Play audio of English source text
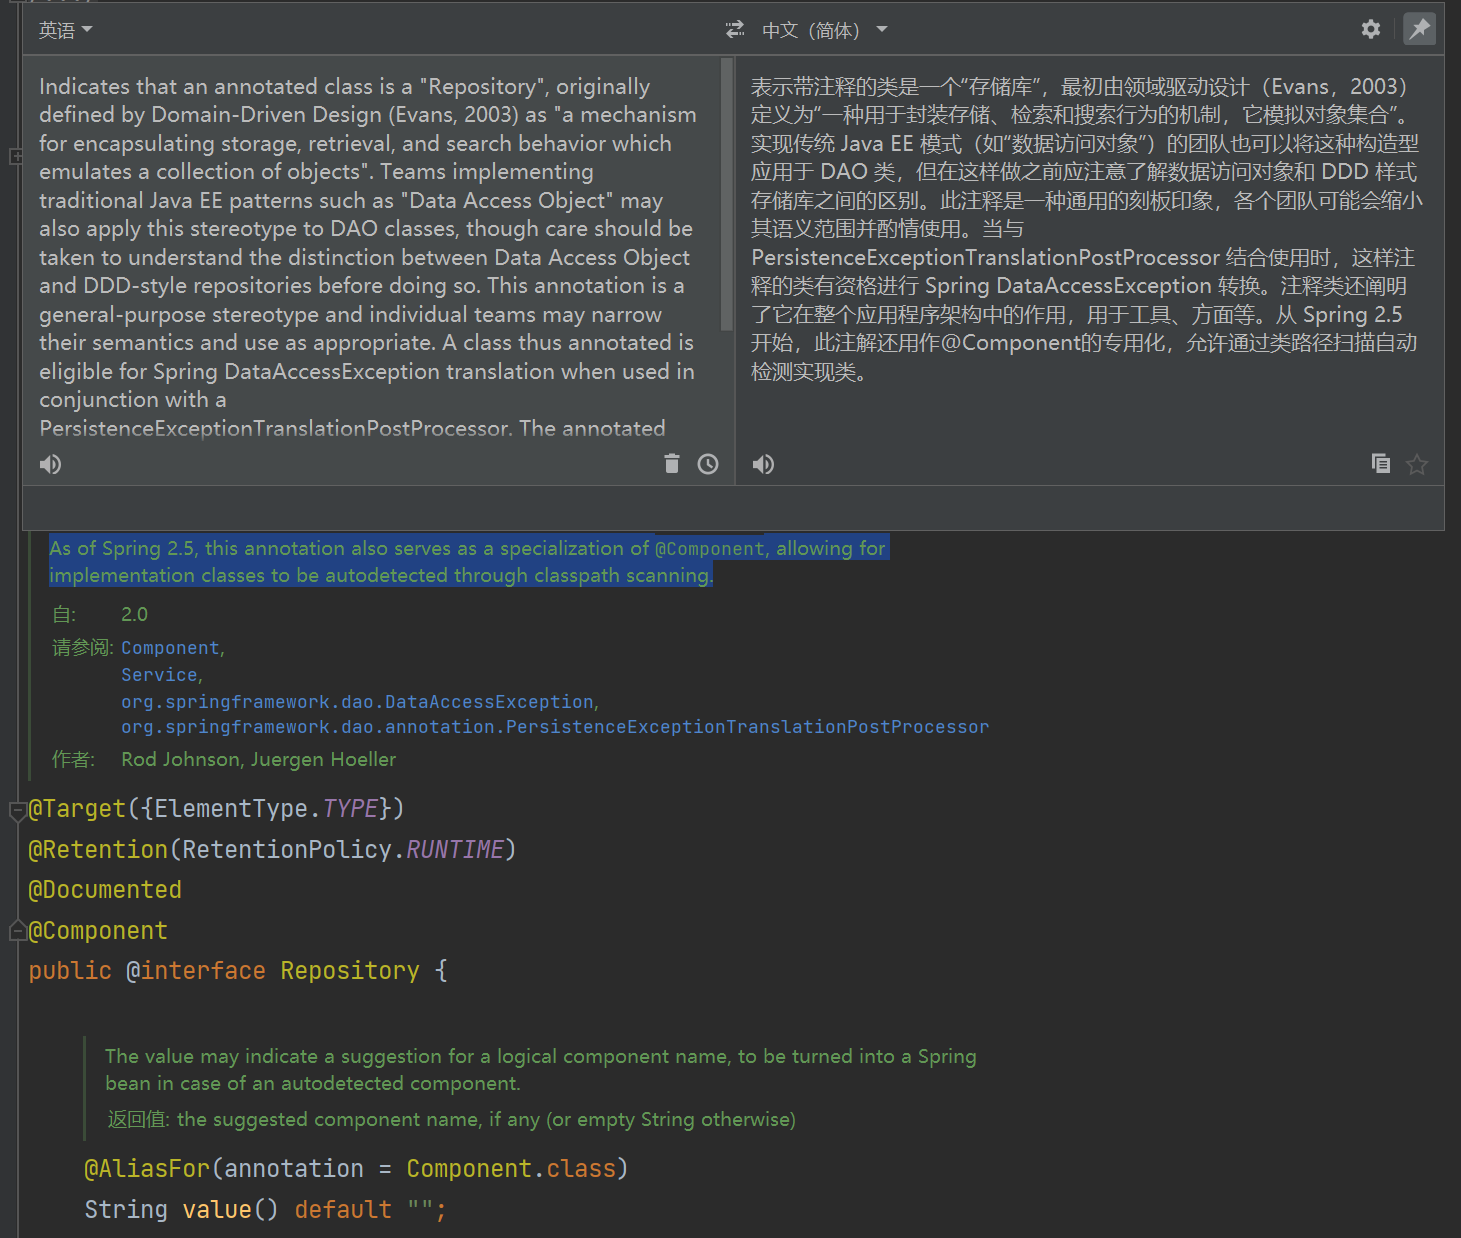 (50, 464)
